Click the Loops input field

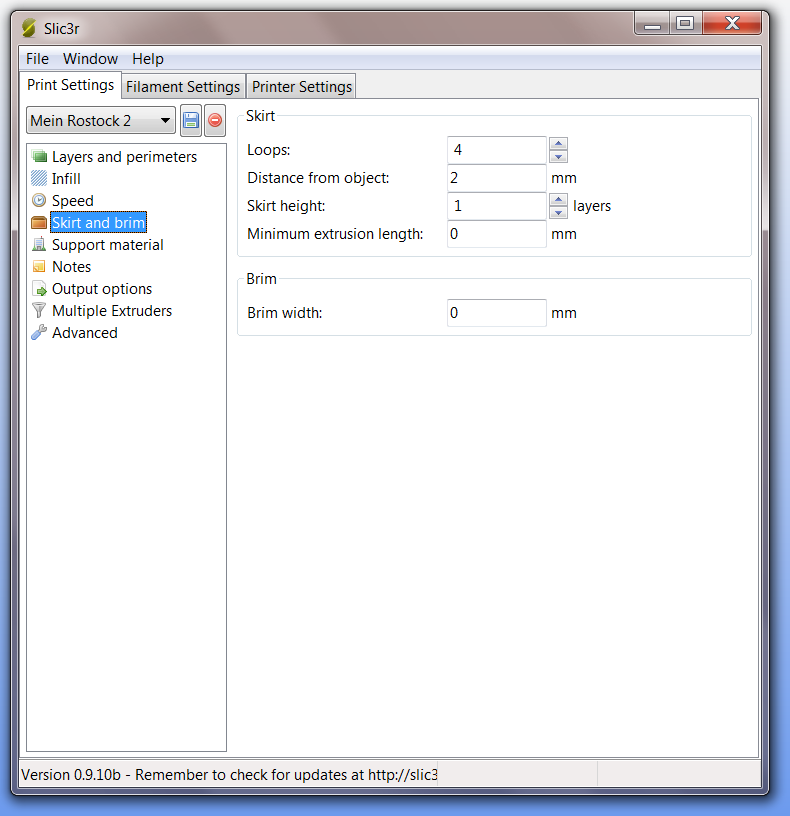pos(496,150)
